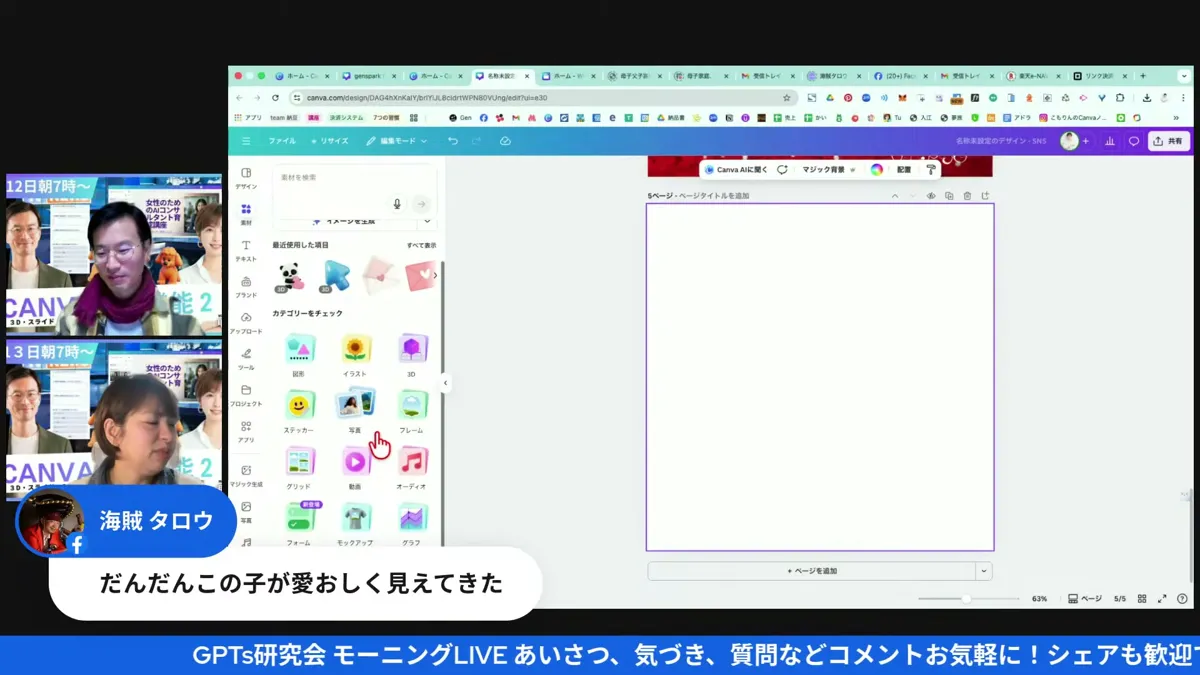Choose the グラフ charts category
The image size is (1200, 675).
pyautogui.click(x=411, y=523)
